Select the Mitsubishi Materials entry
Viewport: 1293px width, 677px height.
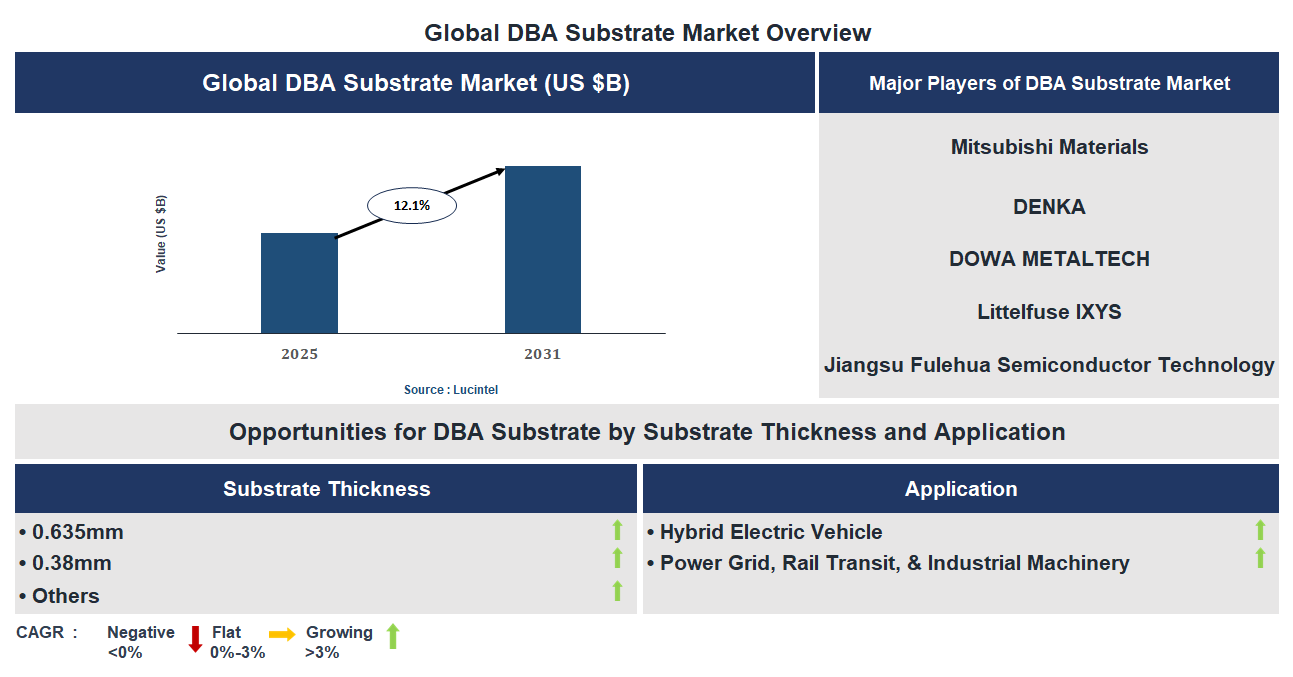click(x=1049, y=146)
